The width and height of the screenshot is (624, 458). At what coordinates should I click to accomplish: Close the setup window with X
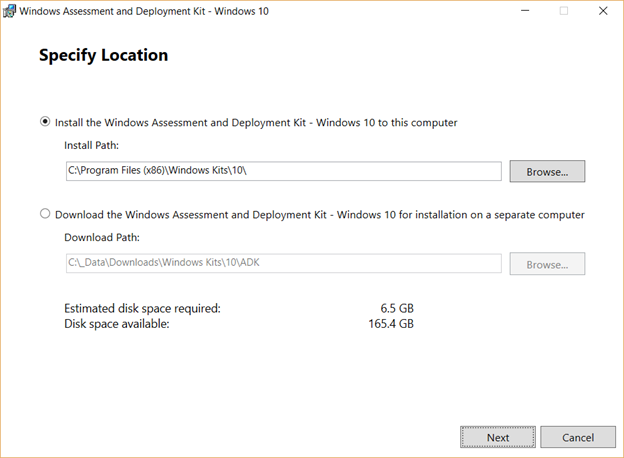[x=603, y=11]
